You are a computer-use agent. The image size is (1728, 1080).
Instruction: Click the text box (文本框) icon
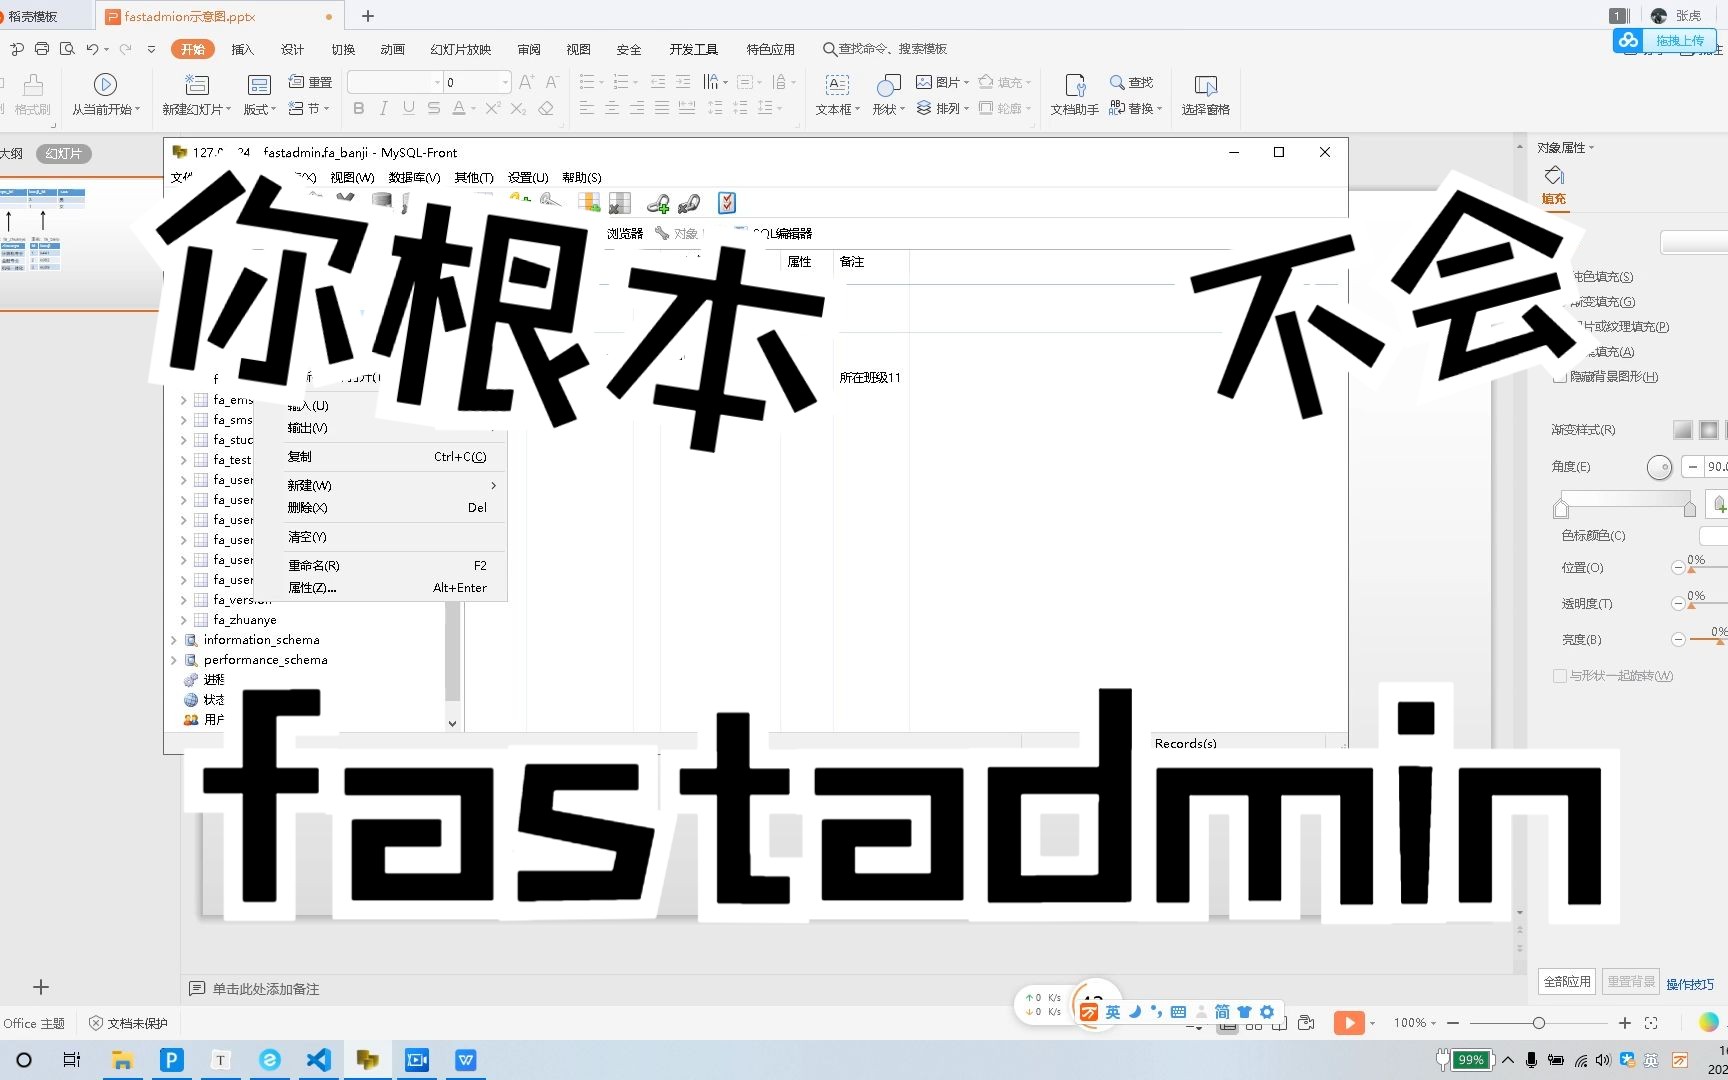click(x=837, y=85)
